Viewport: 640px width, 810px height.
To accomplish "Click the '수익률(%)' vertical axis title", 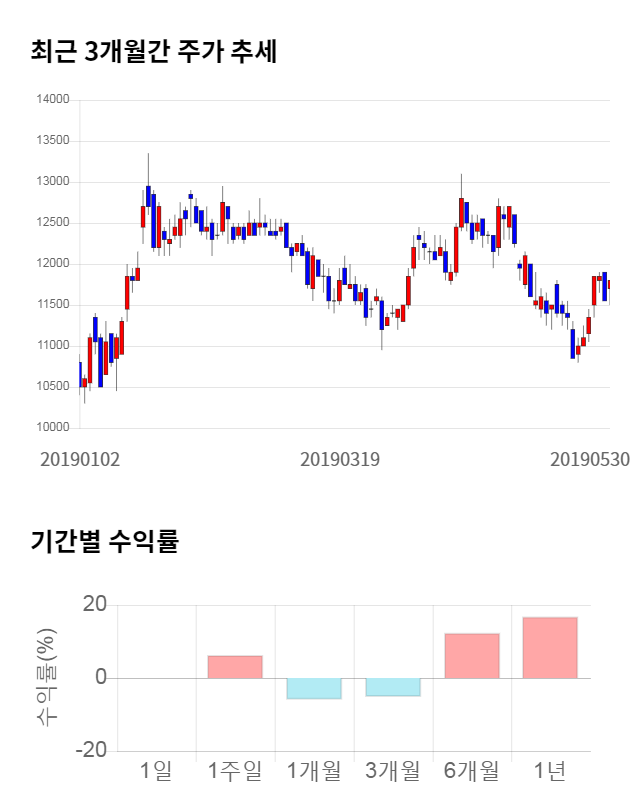I will point(47,677).
